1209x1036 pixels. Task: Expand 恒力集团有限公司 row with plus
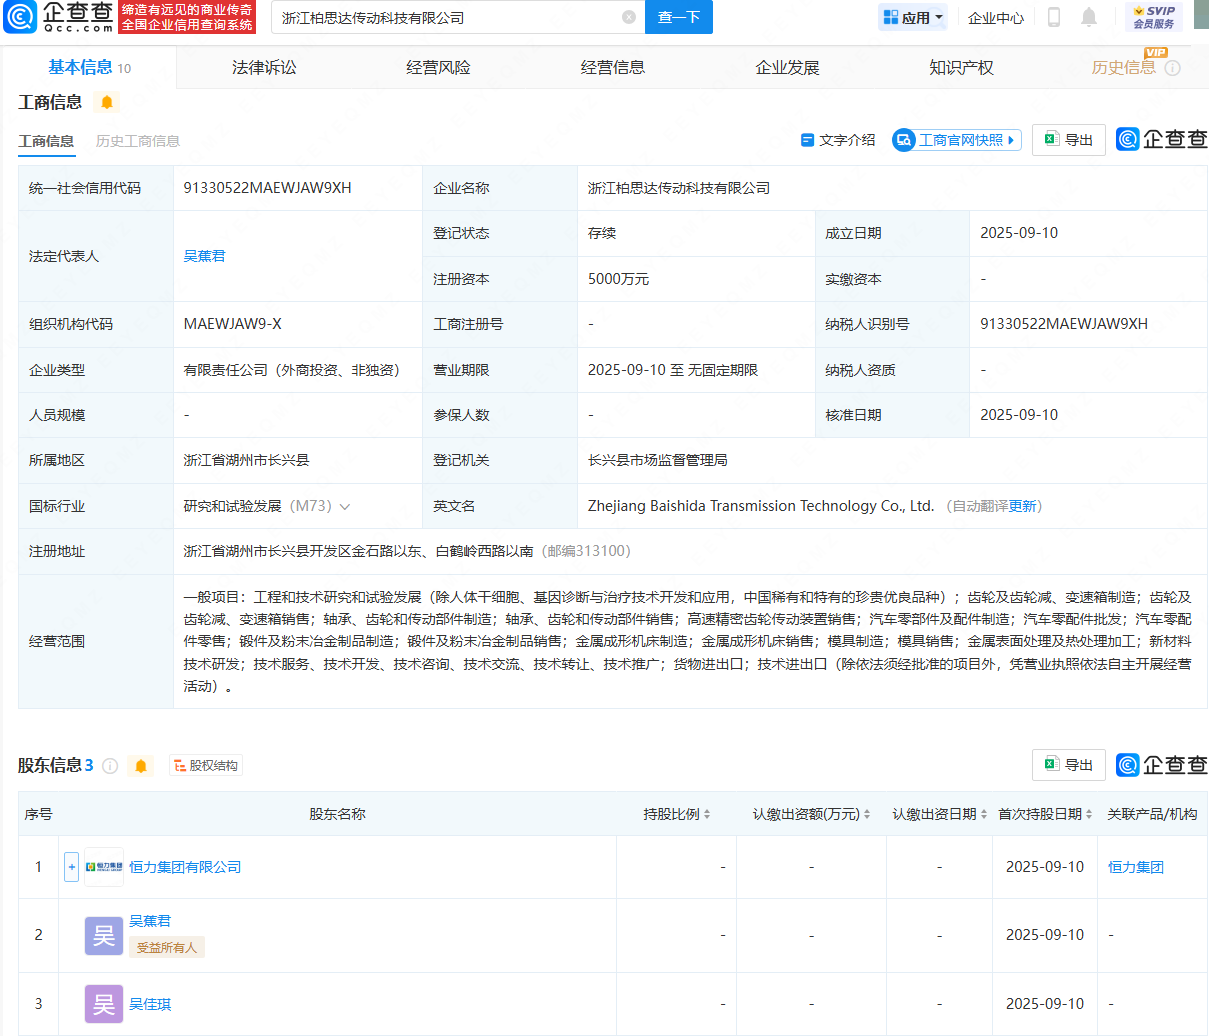(x=71, y=867)
